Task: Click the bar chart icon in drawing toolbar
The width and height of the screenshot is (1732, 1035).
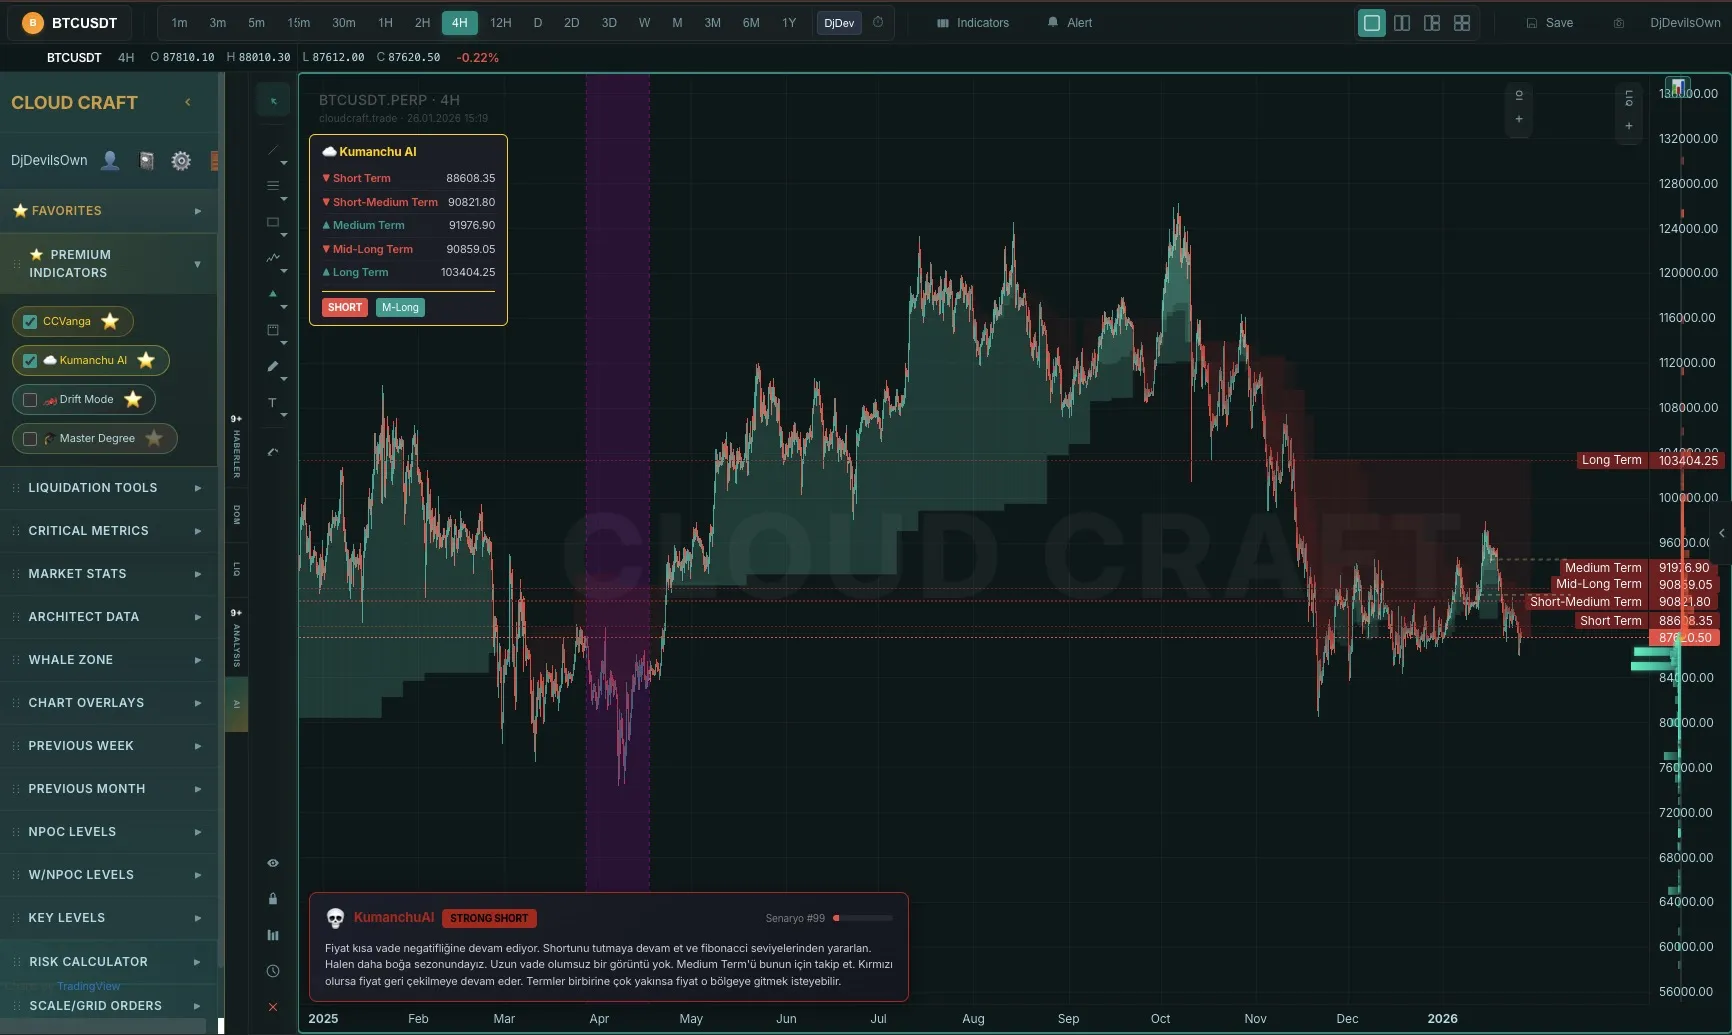Action: pos(273,935)
